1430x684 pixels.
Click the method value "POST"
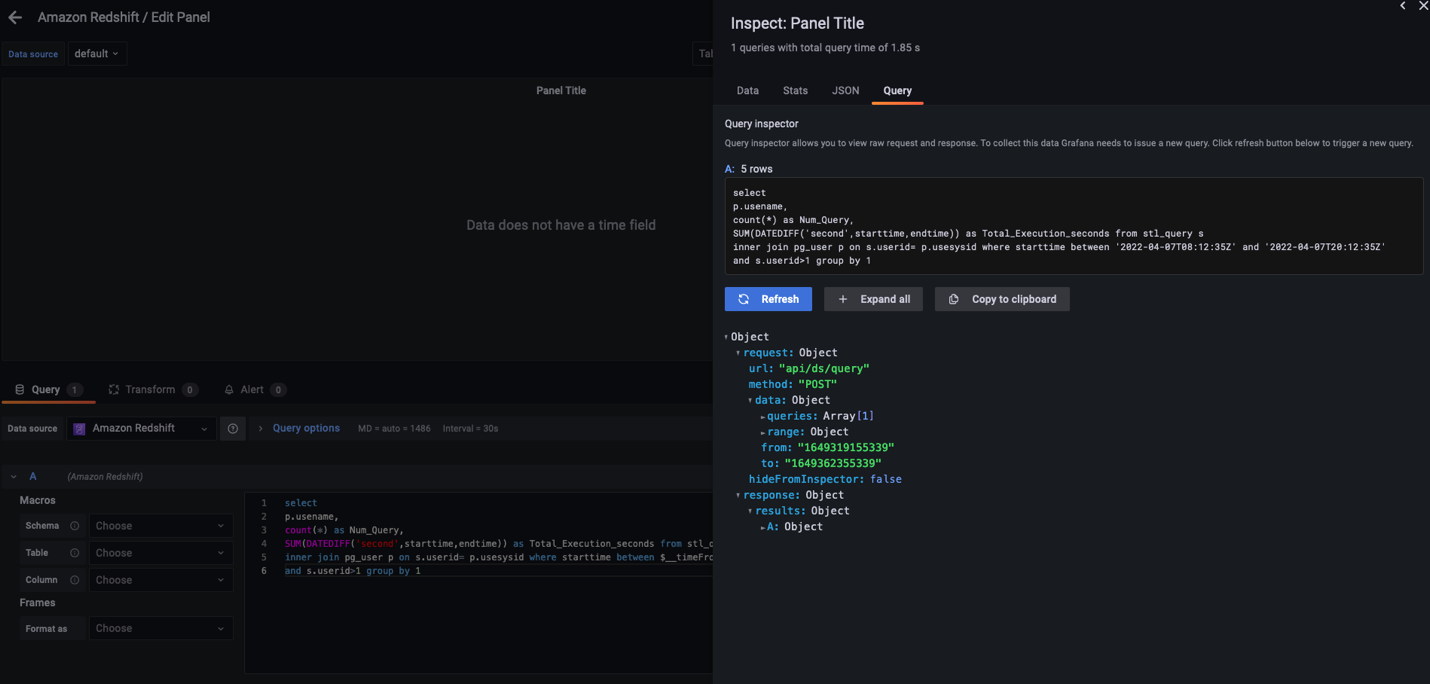817,385
